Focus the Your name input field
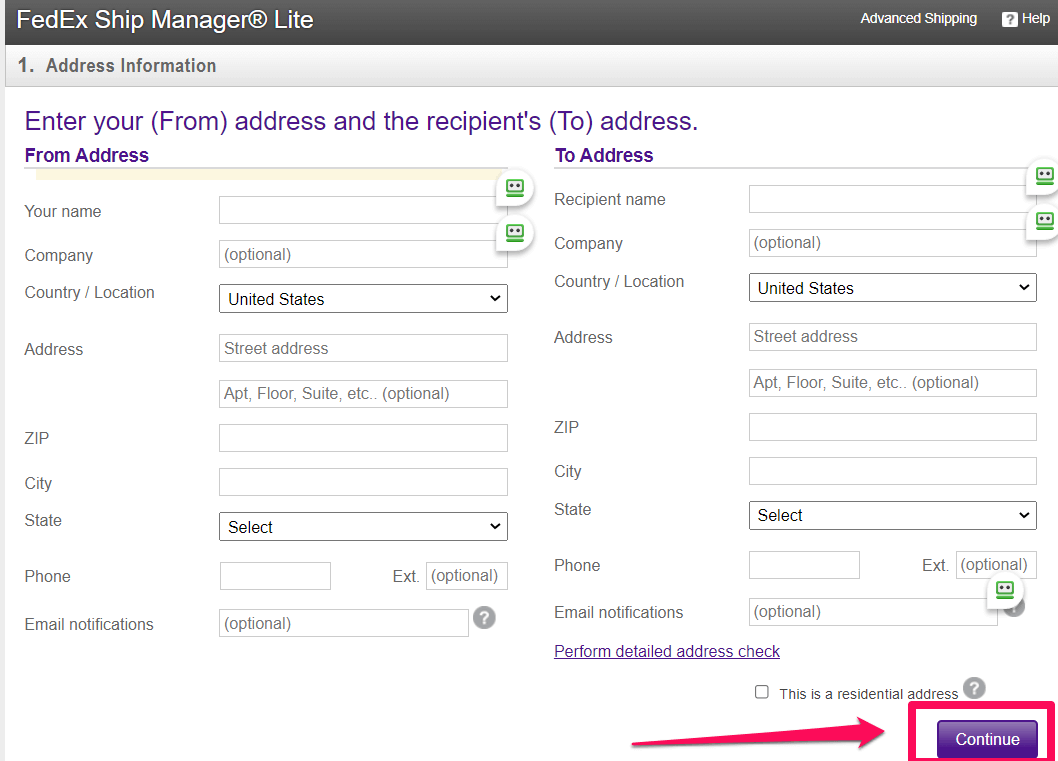This screenshot has height=761, width=1058. (x=363, y=210)
